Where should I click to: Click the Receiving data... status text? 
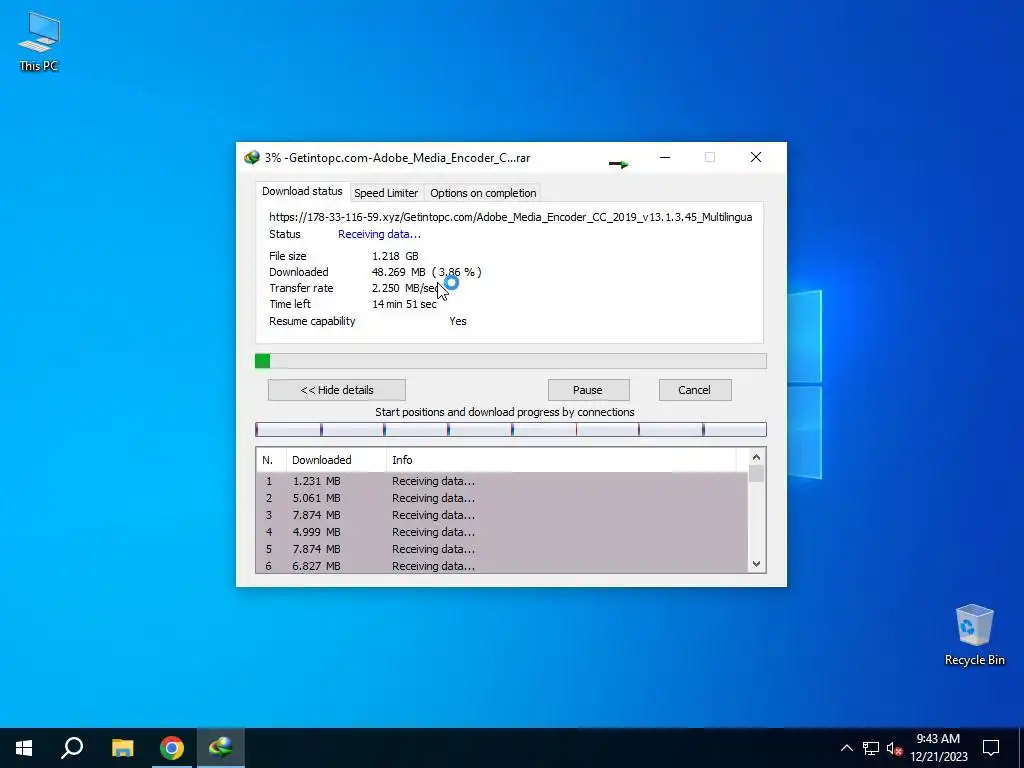pos(379,234)
